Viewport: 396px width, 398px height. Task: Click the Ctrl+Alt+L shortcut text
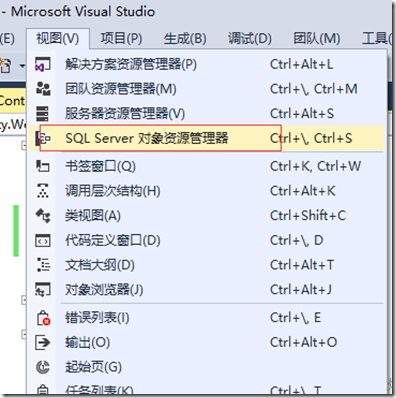(302, 64)
